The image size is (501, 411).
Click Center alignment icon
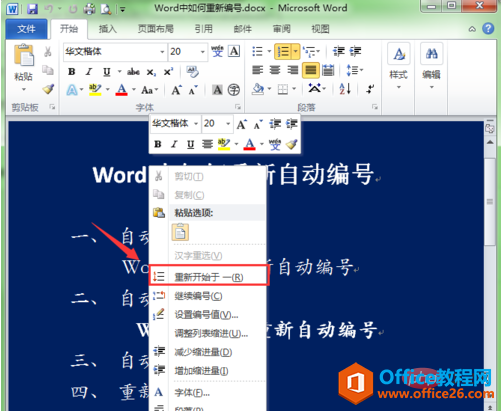point(275,70)
